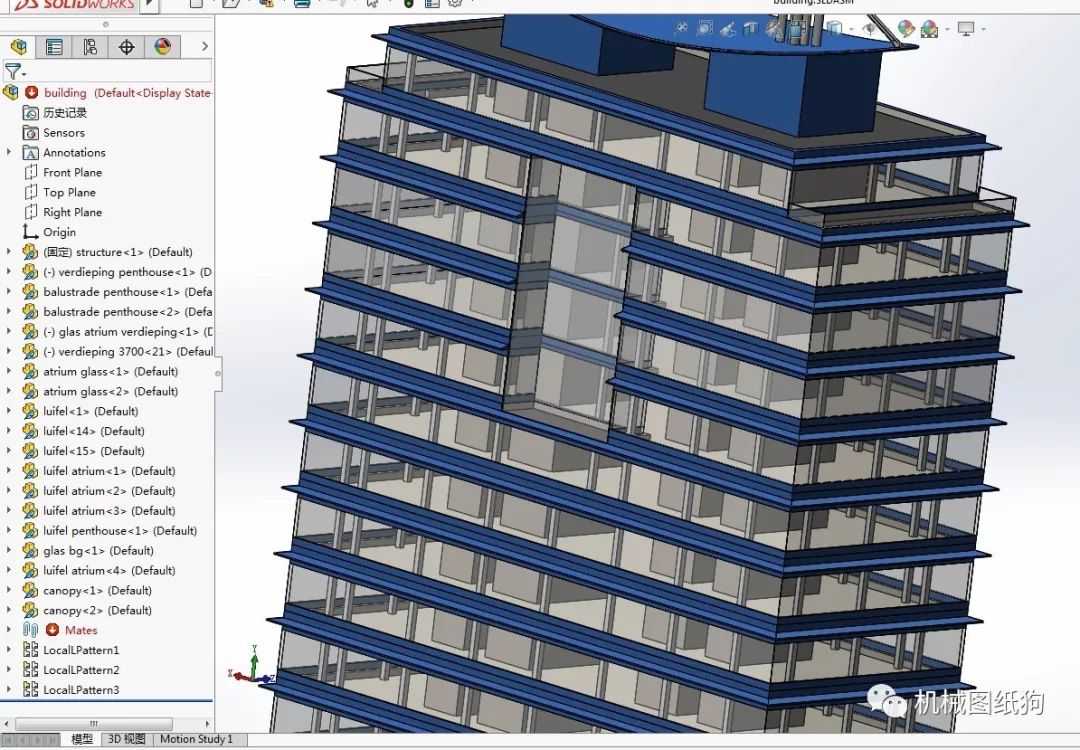1080x750 pixels.
Task: Select LocalLPattern3 feature
Action: [x=81, y=689]
